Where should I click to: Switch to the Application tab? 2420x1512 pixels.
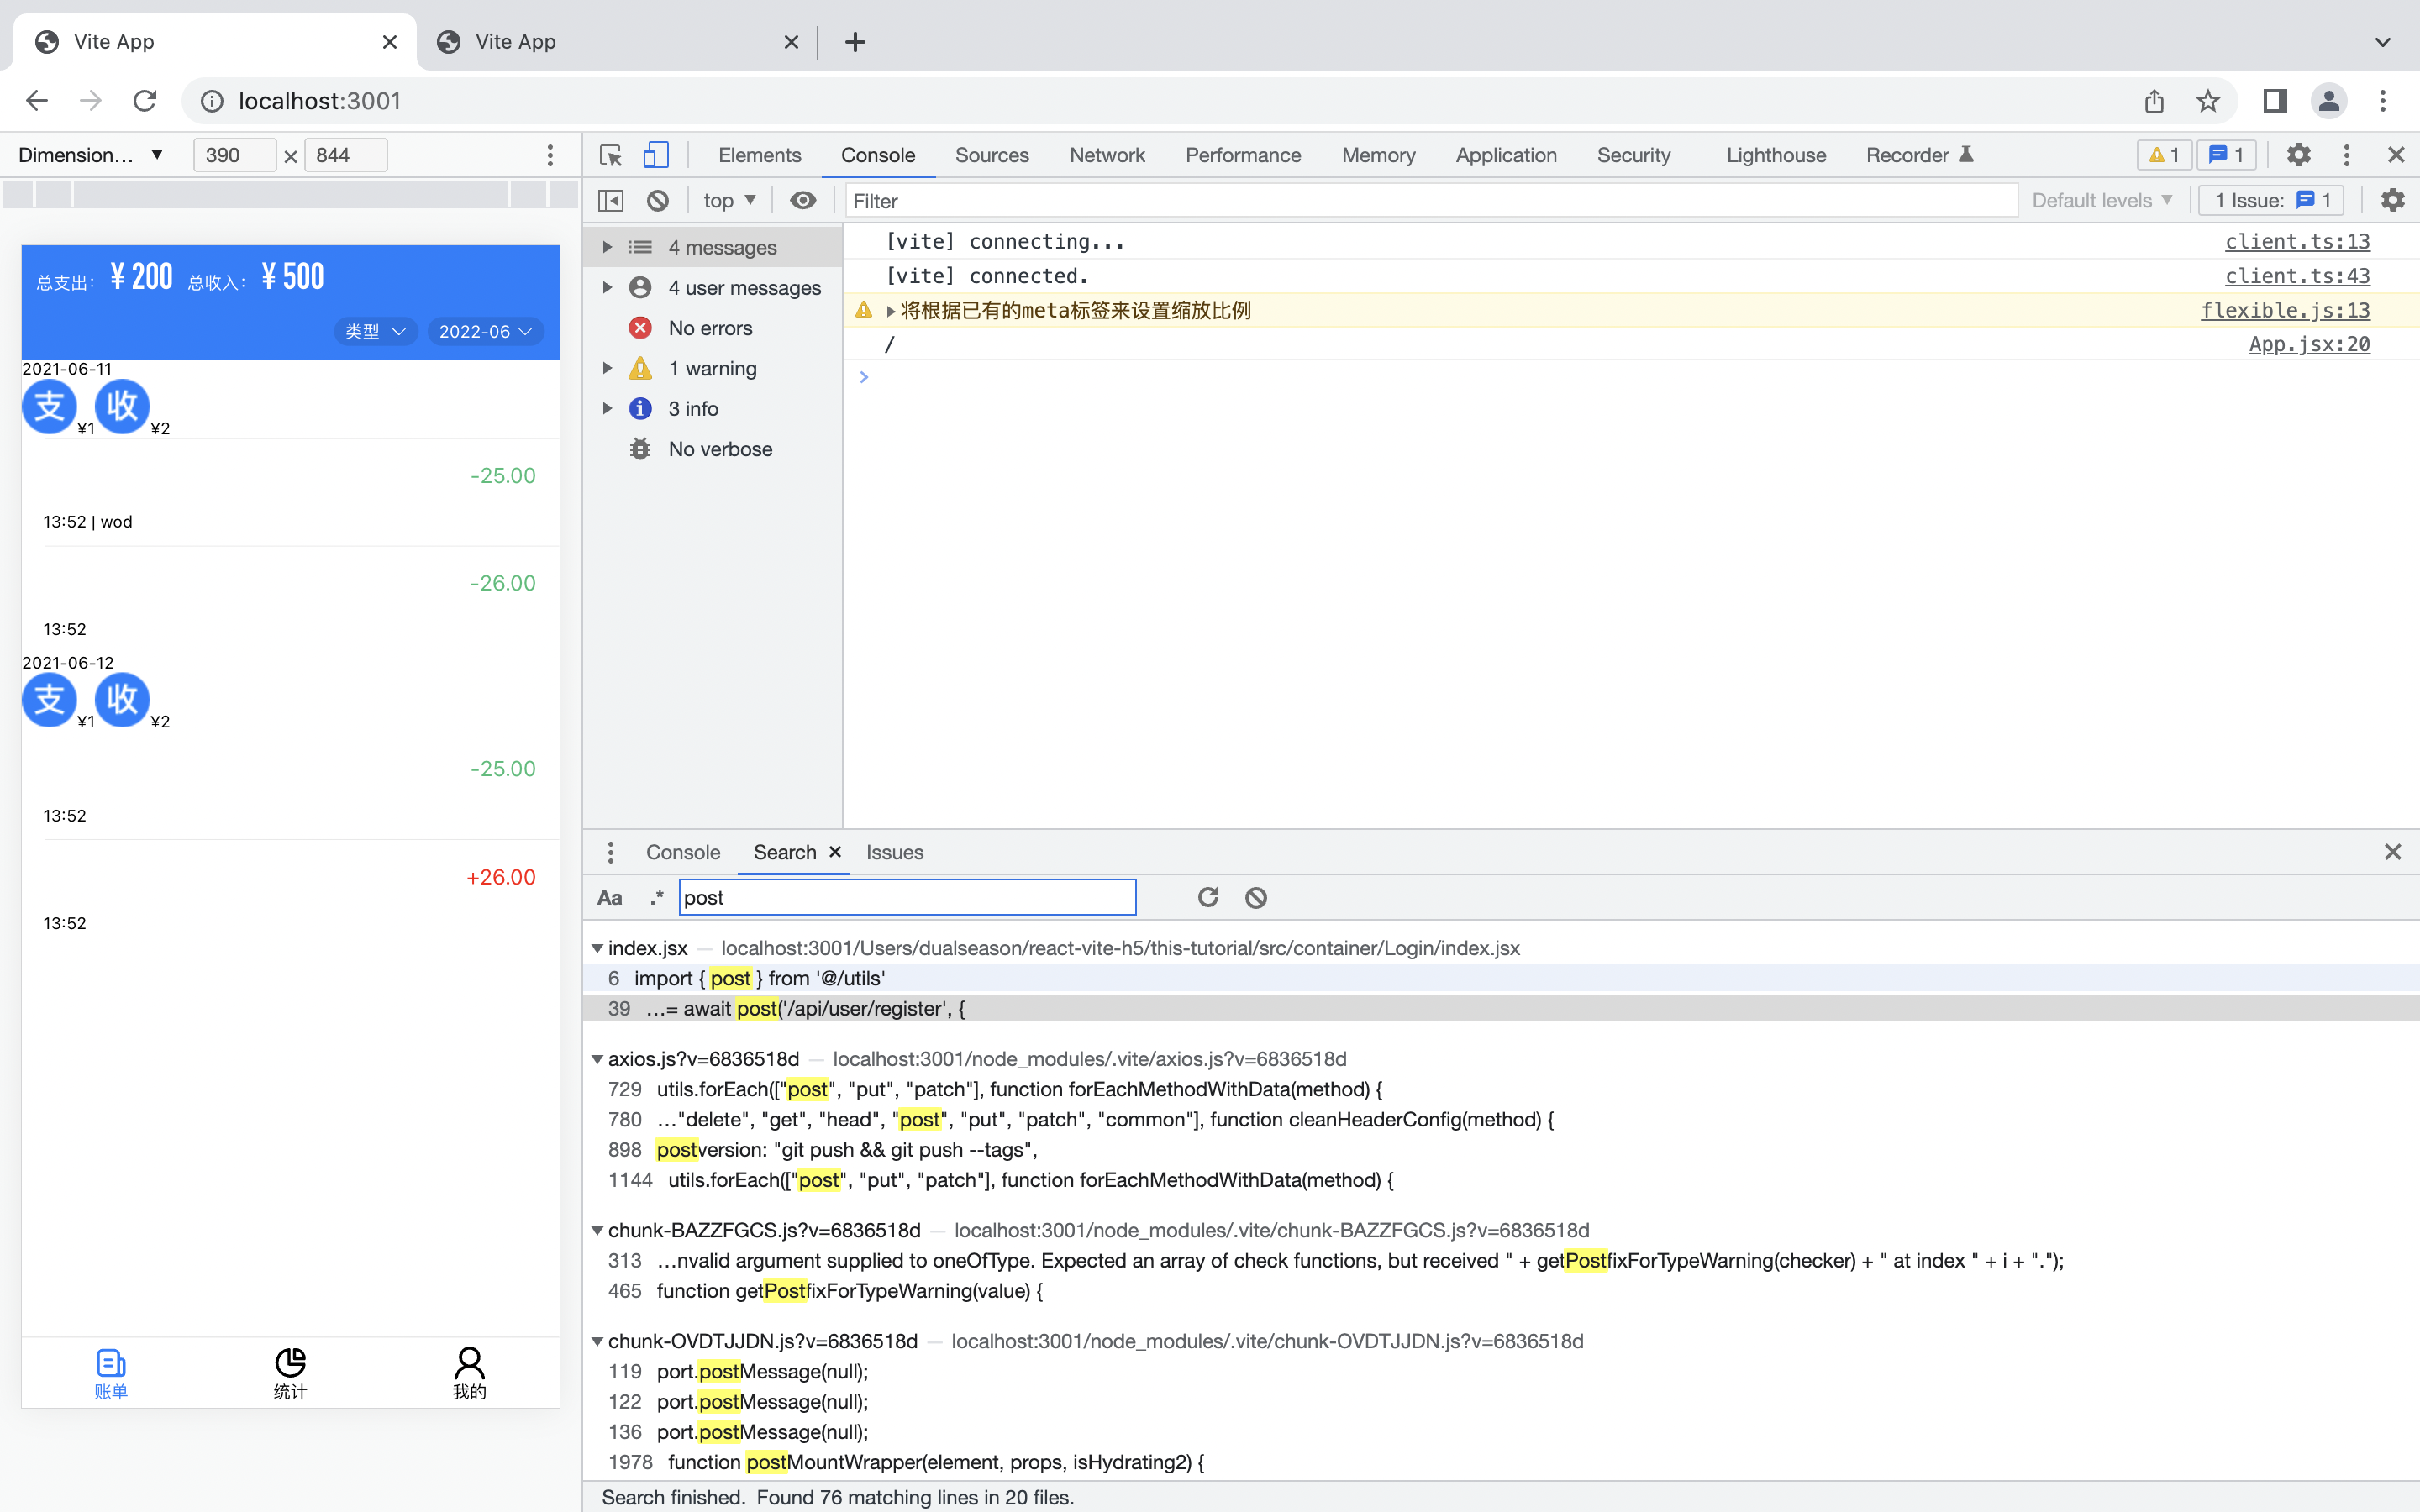pyautogui.click(x=1506, y=155)
